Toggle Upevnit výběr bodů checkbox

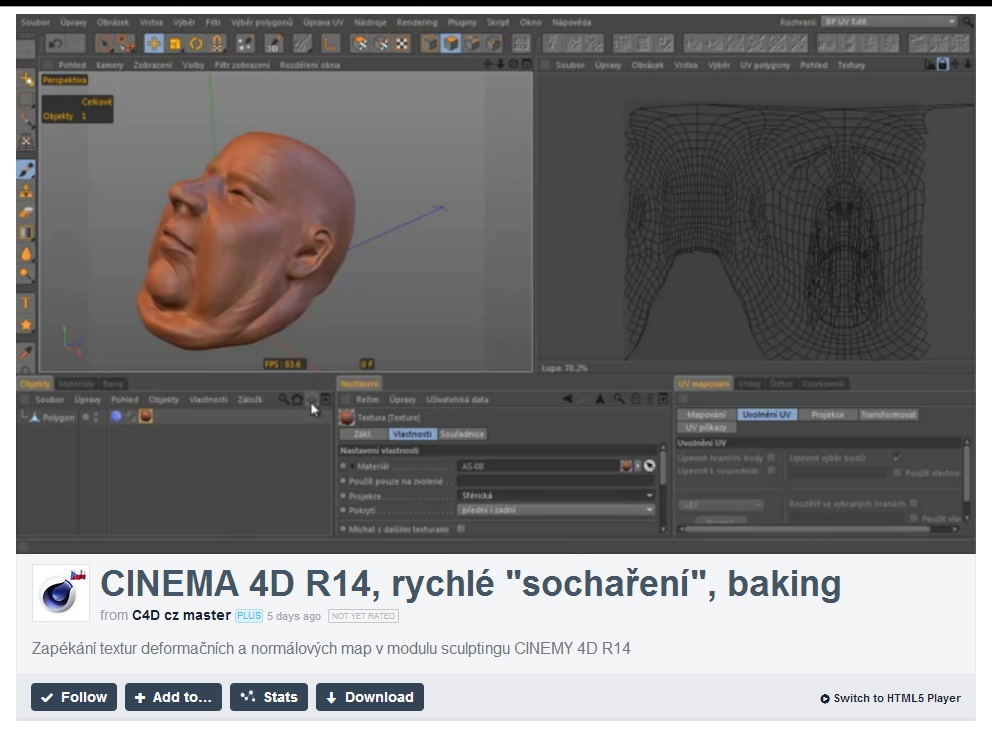(897, 457)
